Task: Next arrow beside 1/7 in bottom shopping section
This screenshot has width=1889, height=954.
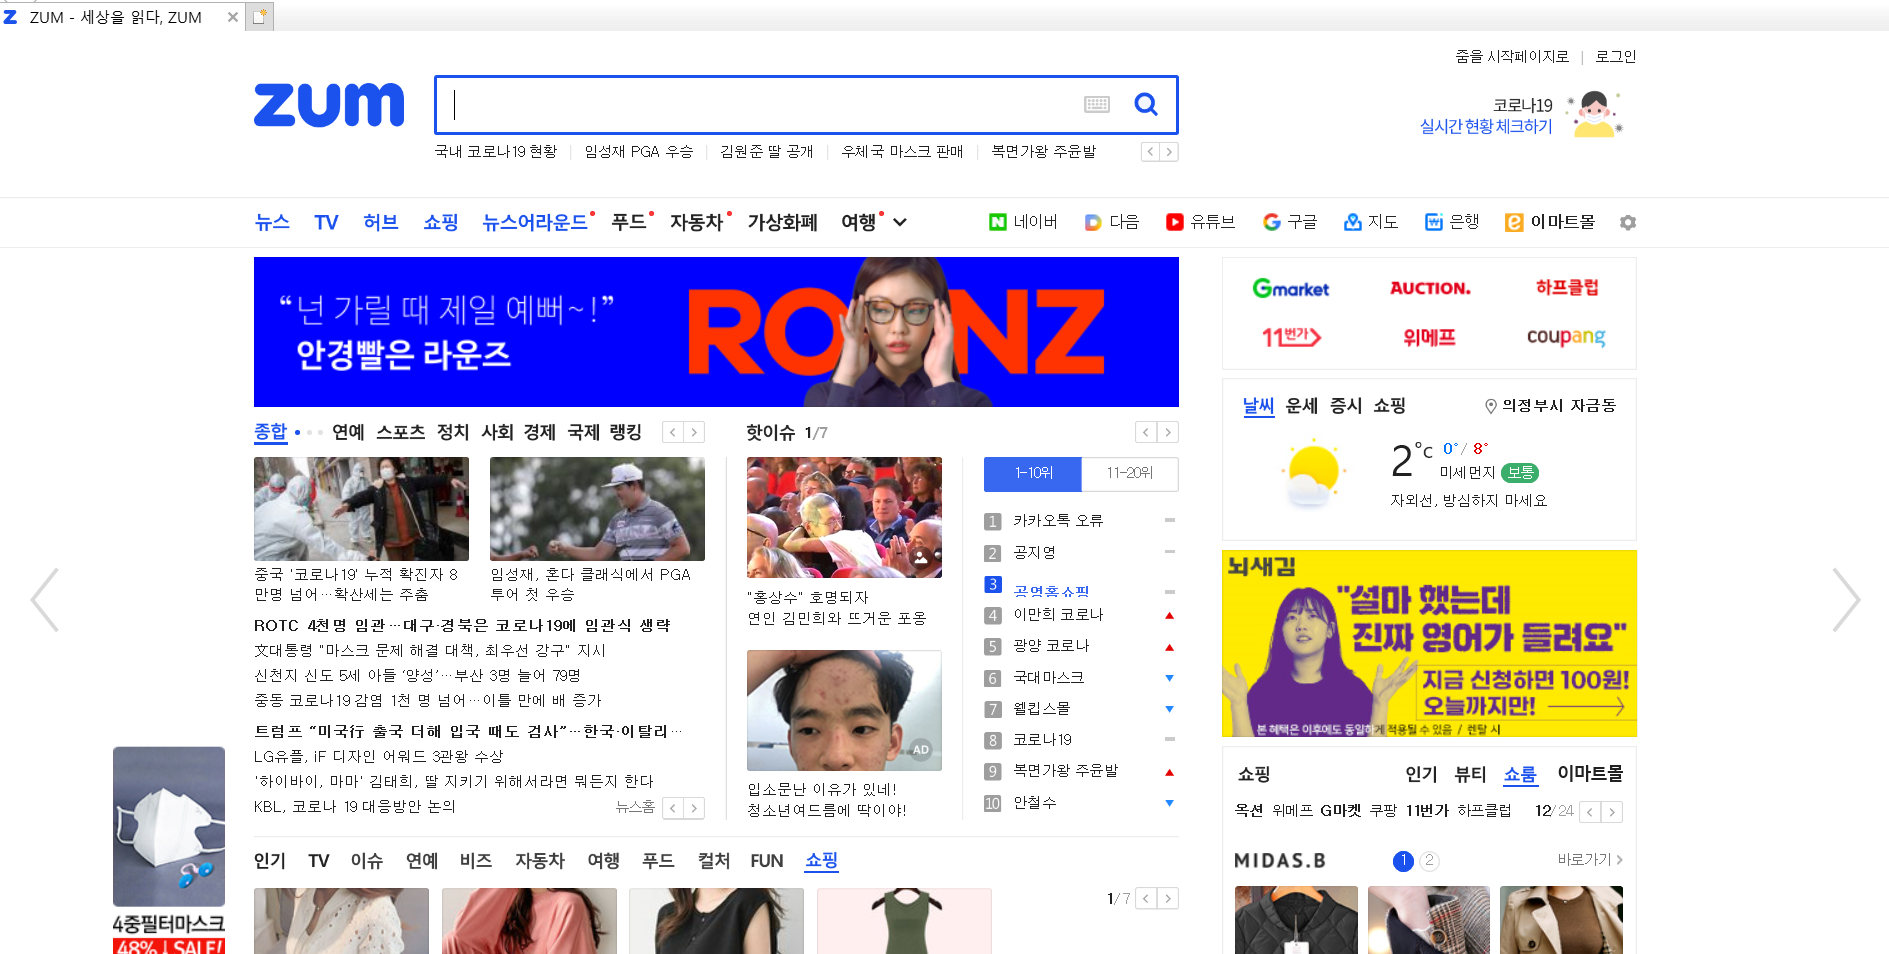Action: (x=1168, y=899)
